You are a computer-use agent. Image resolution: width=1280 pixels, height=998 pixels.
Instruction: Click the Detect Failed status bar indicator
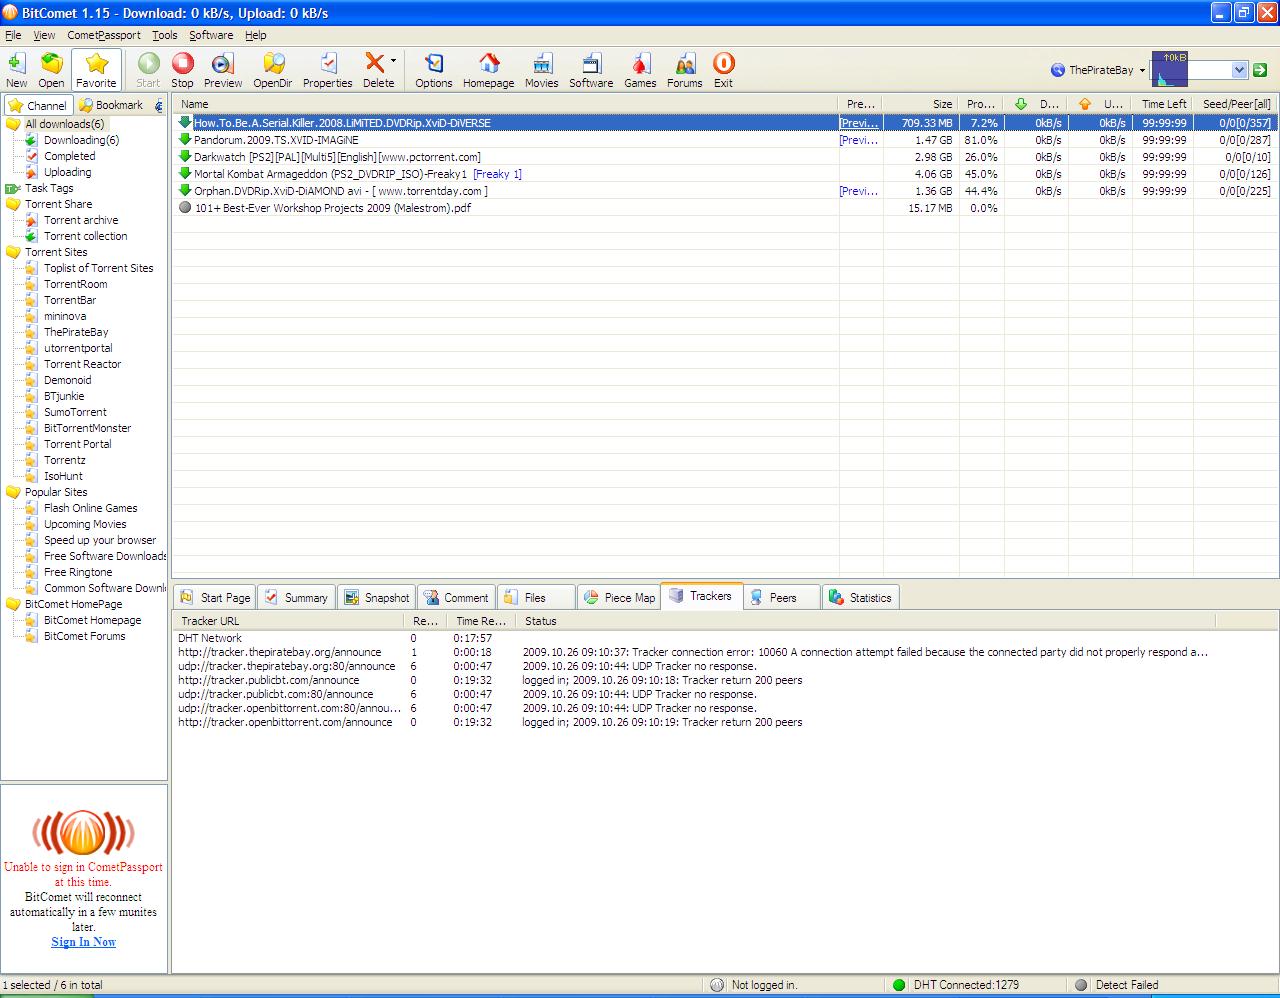coord(1117,985)
